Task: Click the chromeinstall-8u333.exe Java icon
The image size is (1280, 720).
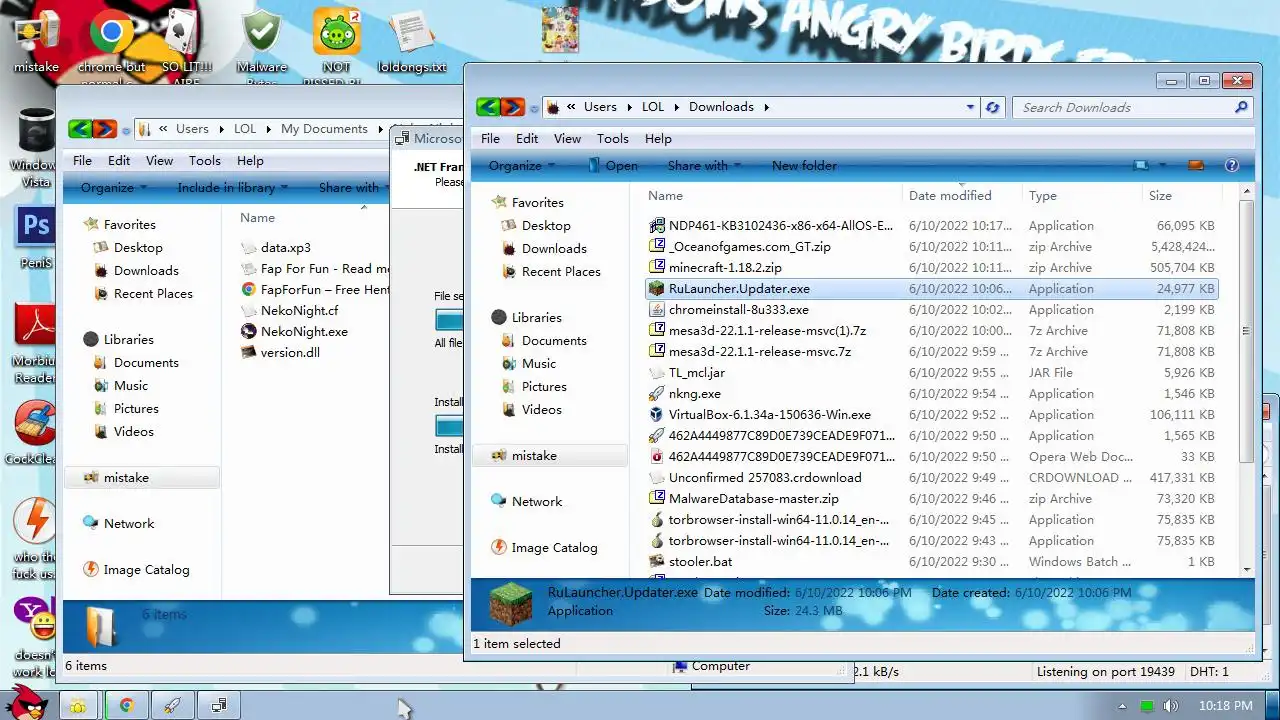Action: pos(656,309)
